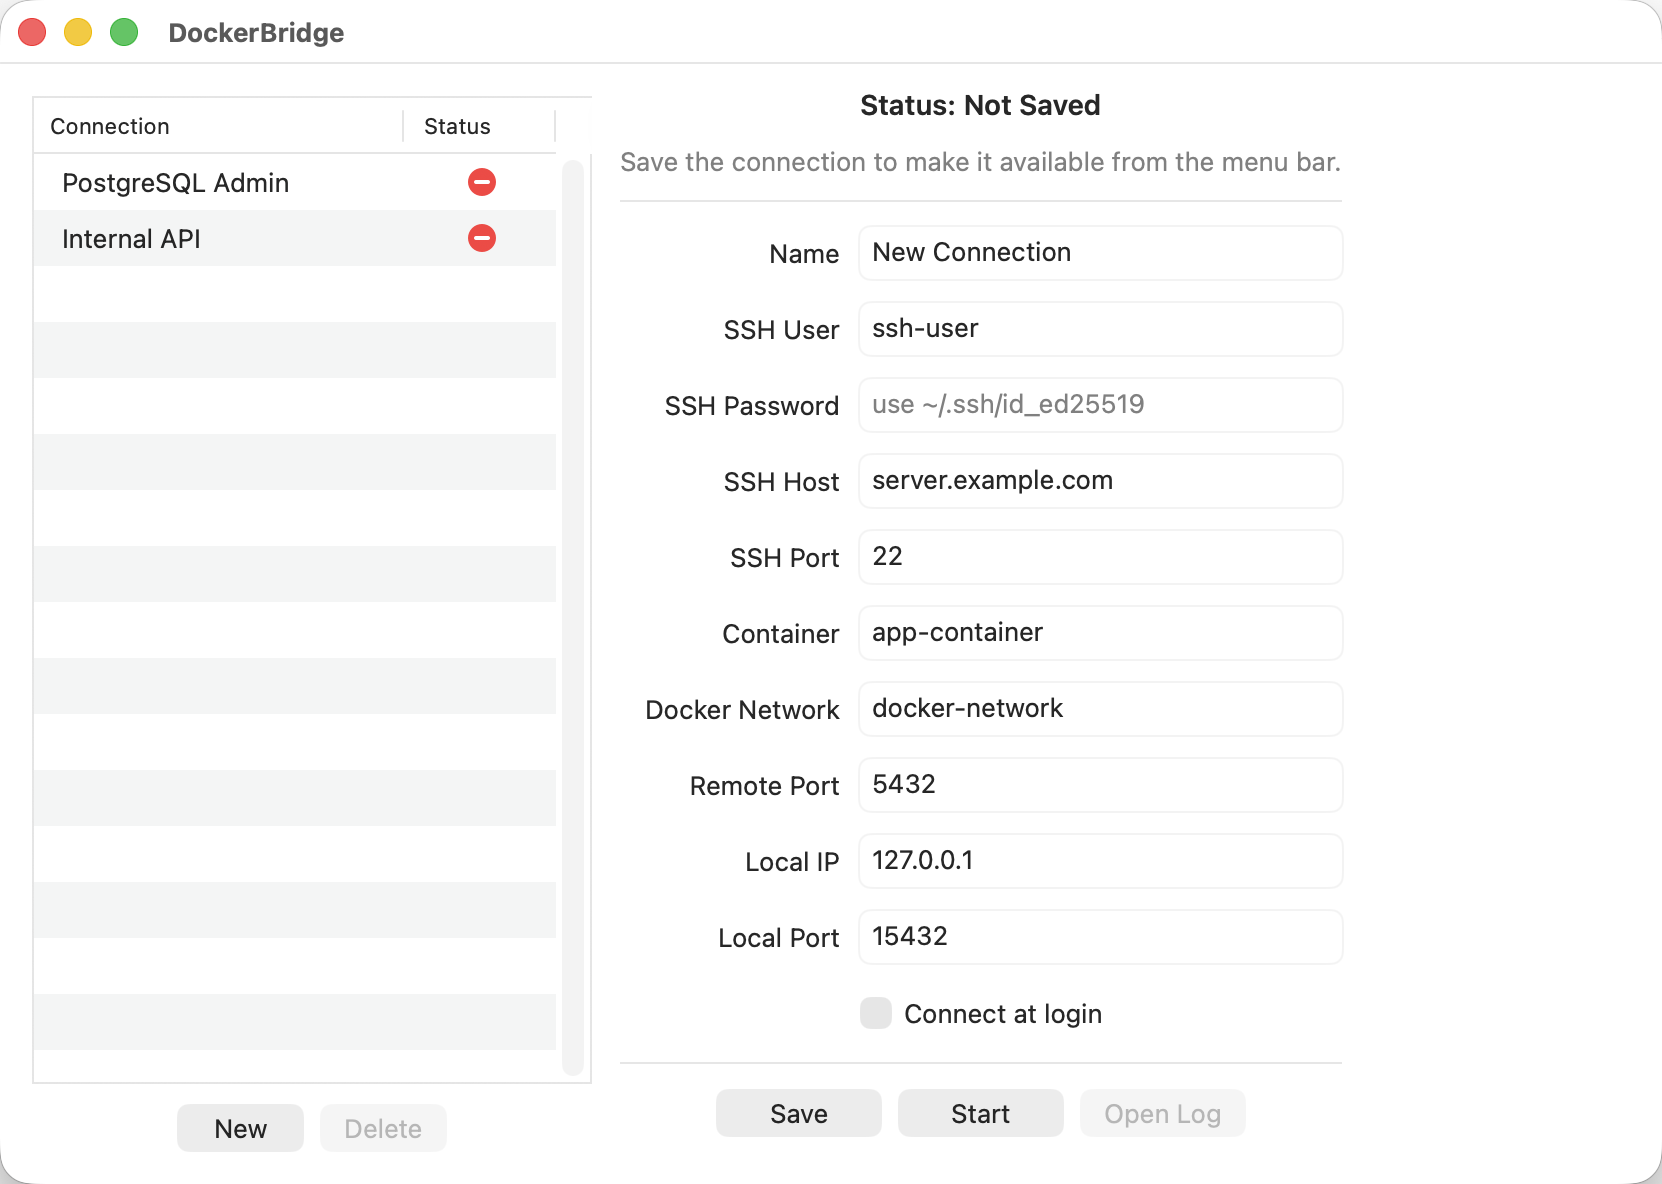Edit the SSH Port field

pyautogui.click(x=1100, y=557)
